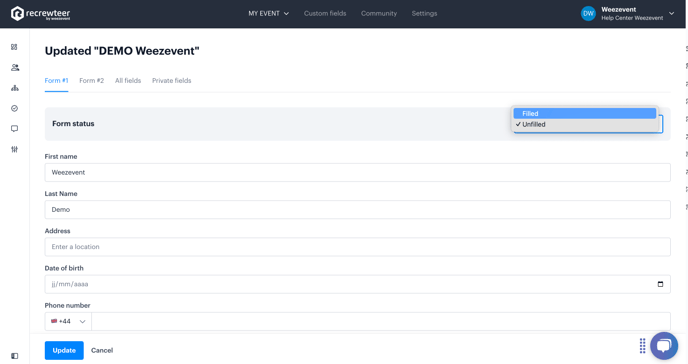The width and height of the screenshot is (688, 364).
Task: Select Unfilled in the form status list
Action: (585, 125)
